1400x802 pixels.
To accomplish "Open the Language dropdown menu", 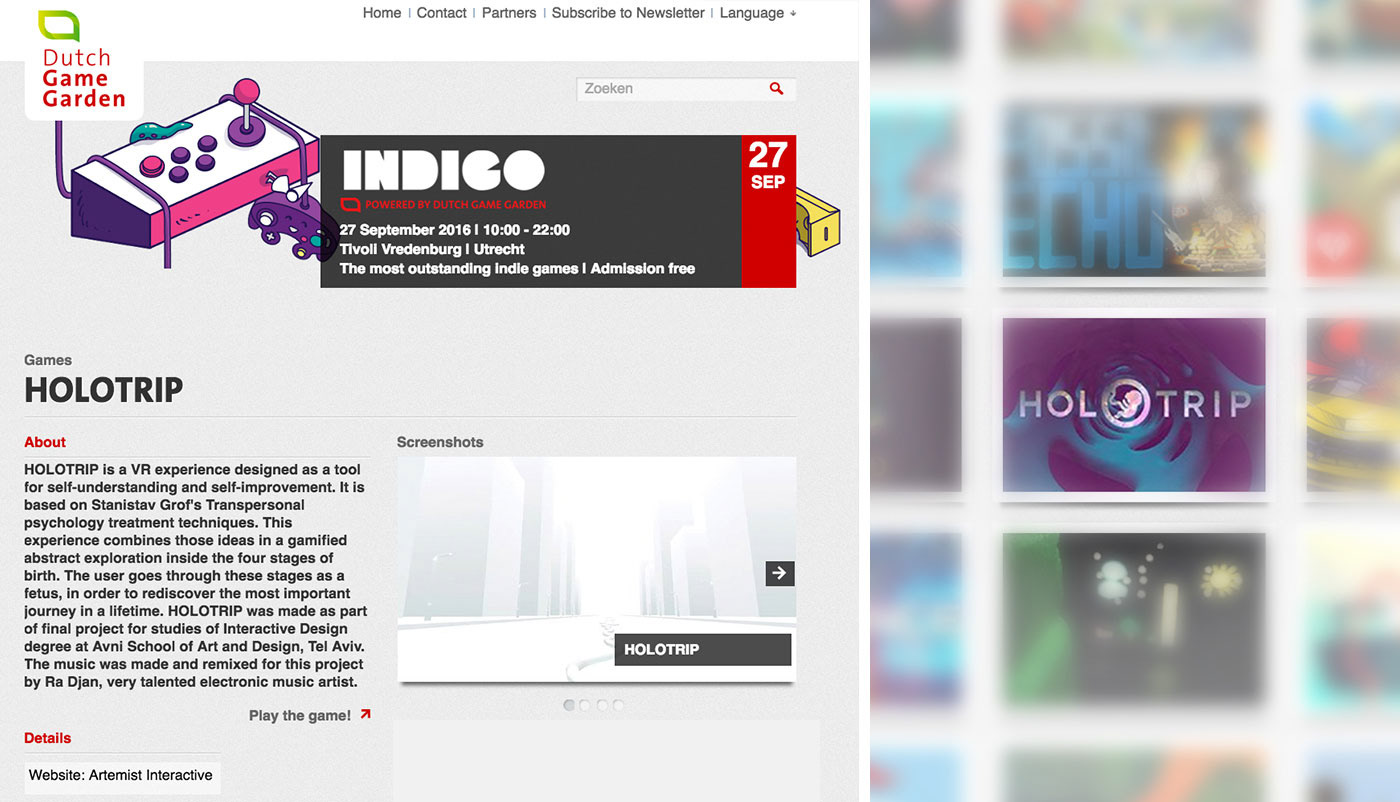I will pyautogui.click(x=758, y=13).
